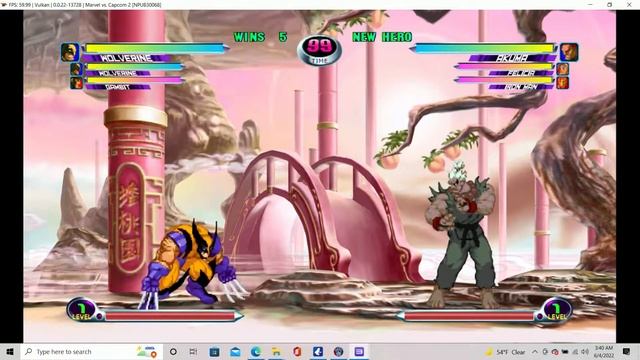
Task: Click the GAMBIT name label
Action: [118, 87]
